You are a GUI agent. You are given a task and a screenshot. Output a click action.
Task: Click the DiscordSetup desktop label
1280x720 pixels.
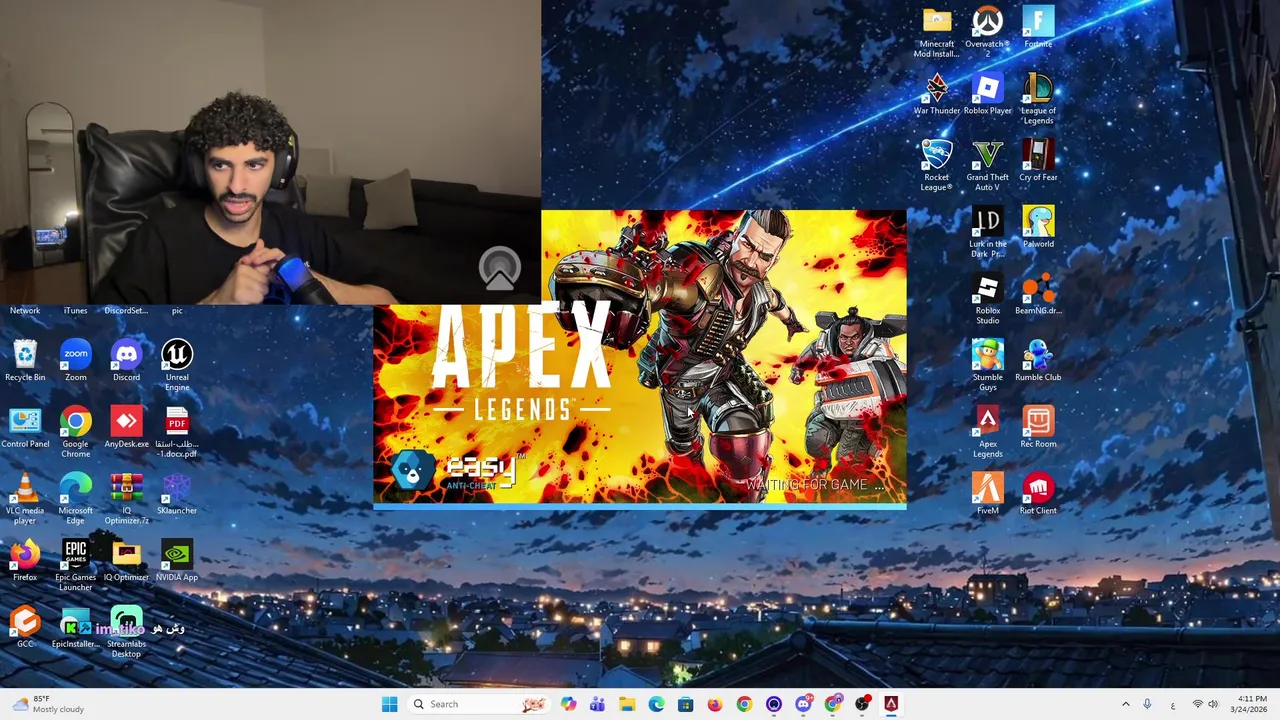click(126, 310)
